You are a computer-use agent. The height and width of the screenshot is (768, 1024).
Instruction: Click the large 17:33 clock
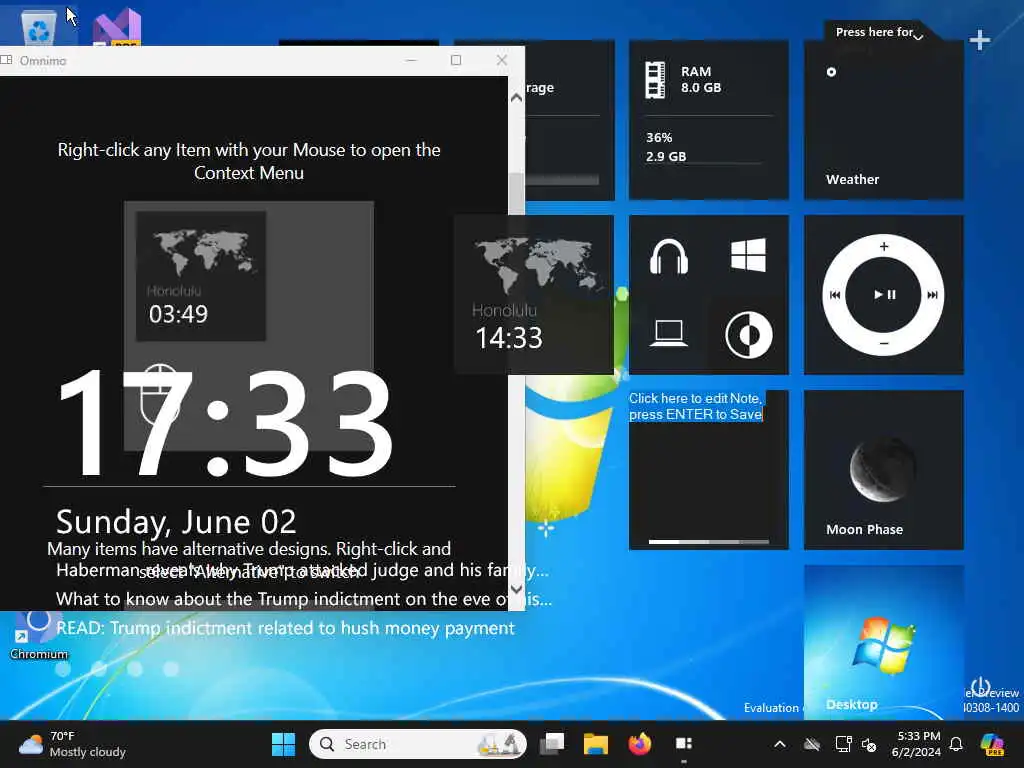(225, 422)
